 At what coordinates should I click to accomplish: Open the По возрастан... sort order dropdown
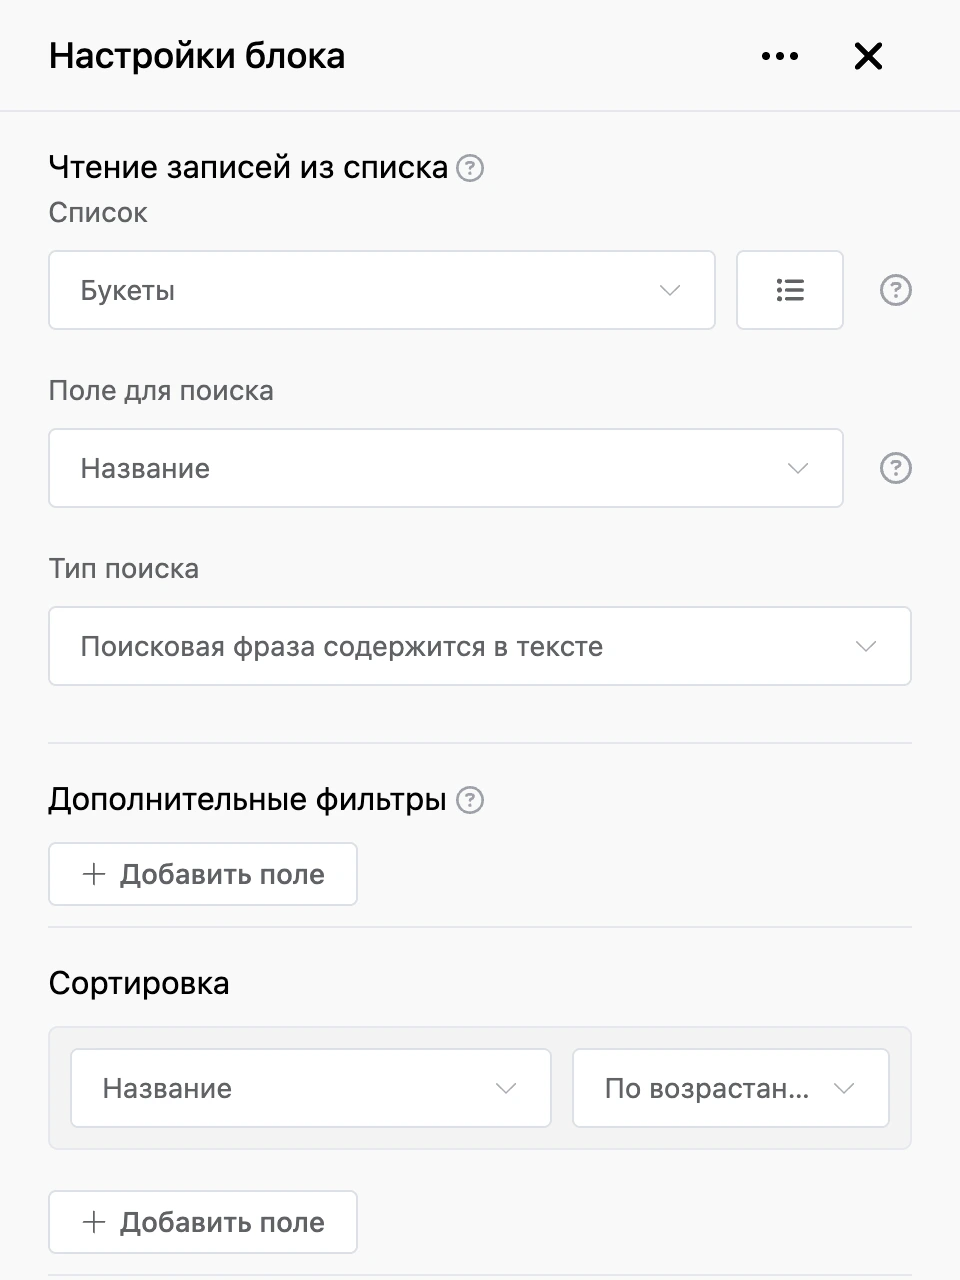(x=731, y=1088)
